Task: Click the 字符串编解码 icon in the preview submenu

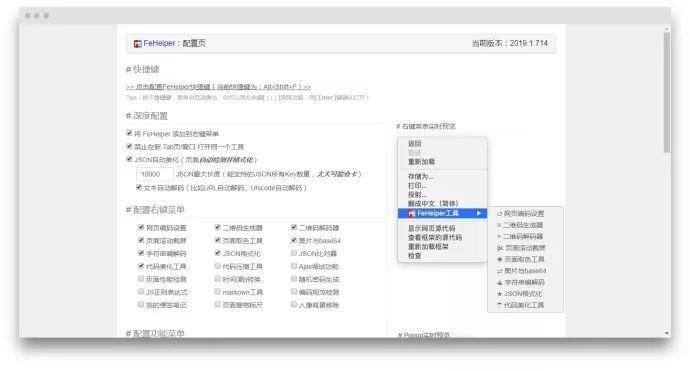Action: pos(499,283)
